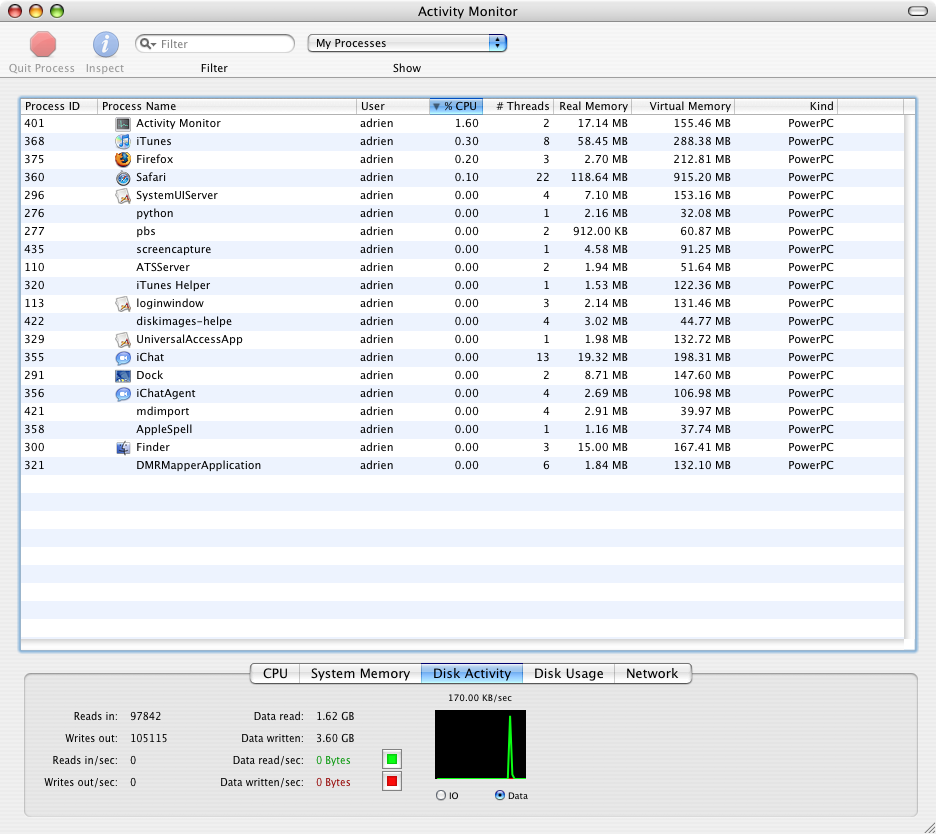Click the Activity Monitor process icon

click(123, 124)
